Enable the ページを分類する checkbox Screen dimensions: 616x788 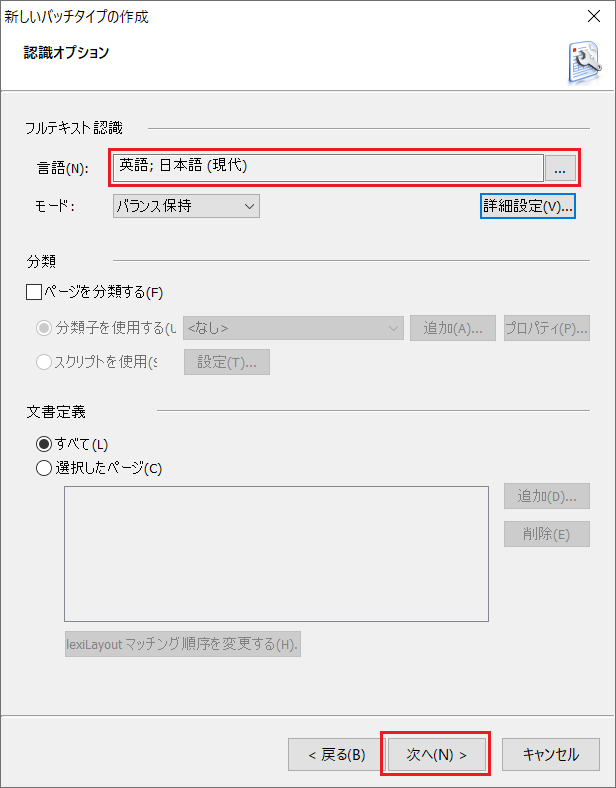click(34, 292)
